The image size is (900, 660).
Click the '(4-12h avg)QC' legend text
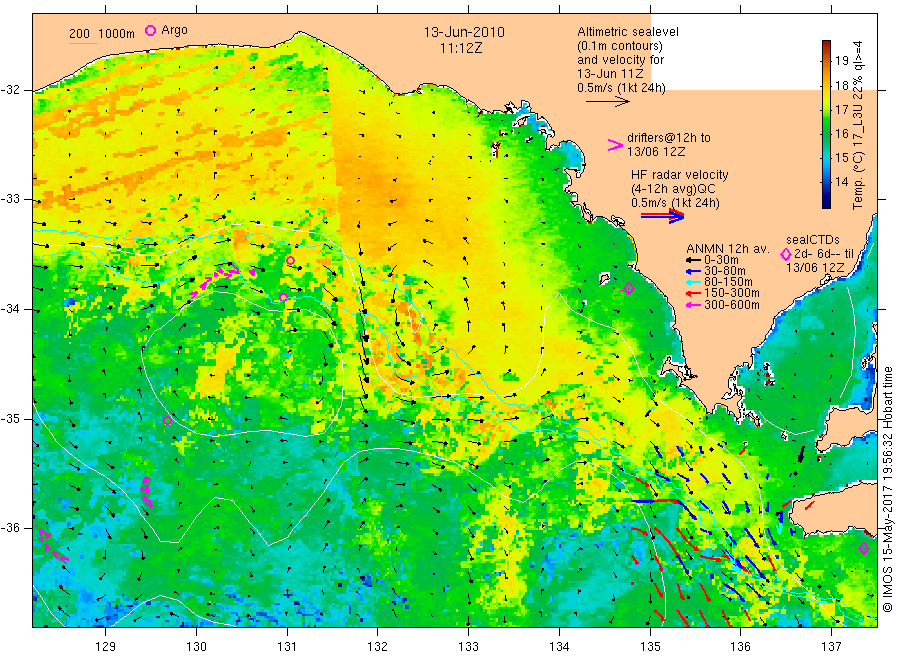[673, 189]
